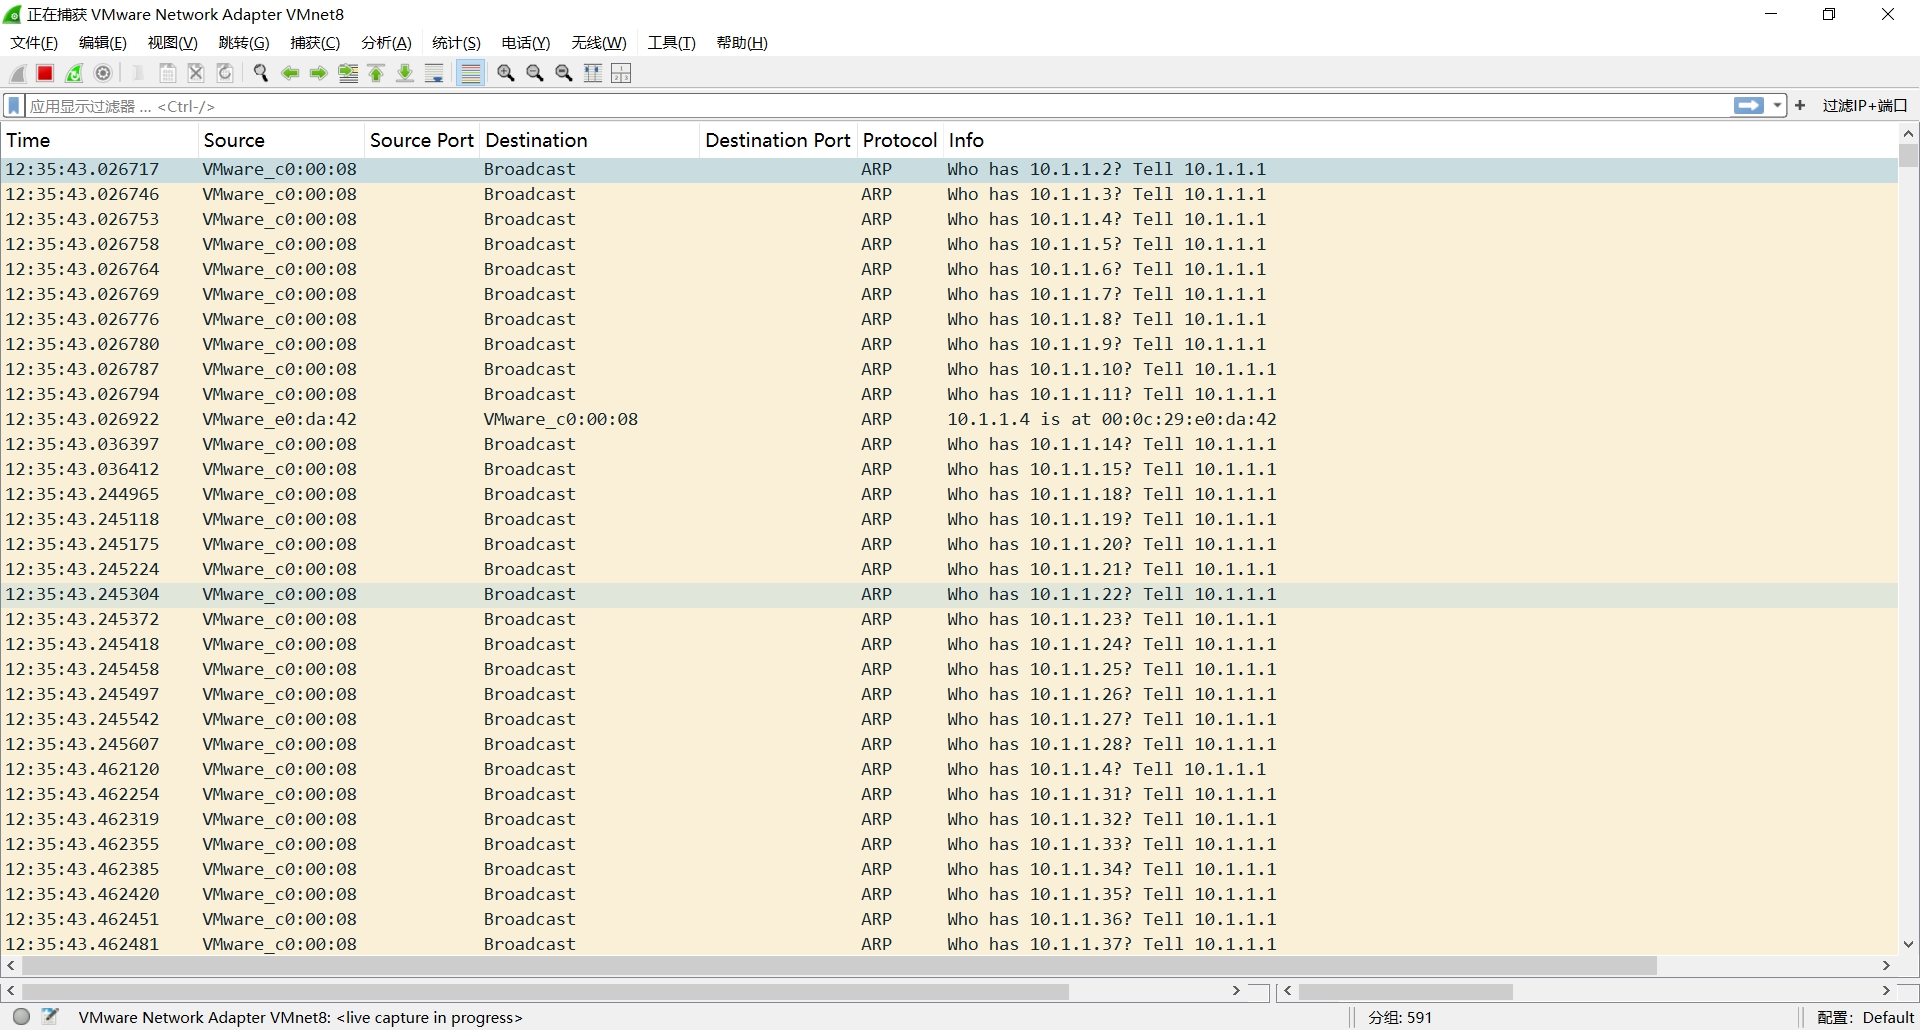
Task: Select the 'Who has 10.1.1.10?' packet row
Action: tap(949, 369)
